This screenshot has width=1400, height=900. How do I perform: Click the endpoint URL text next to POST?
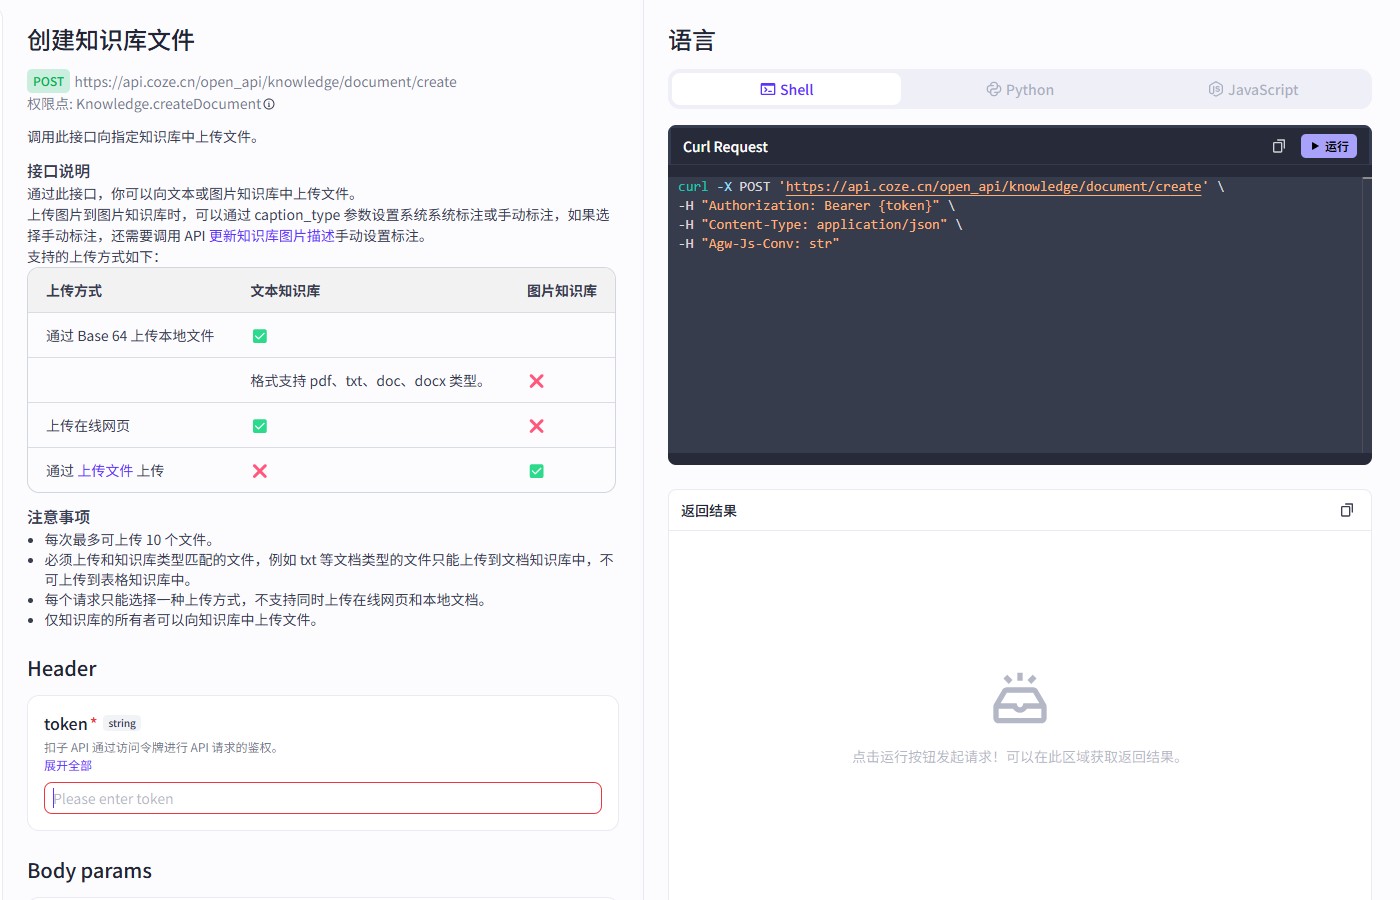[265, 82]
